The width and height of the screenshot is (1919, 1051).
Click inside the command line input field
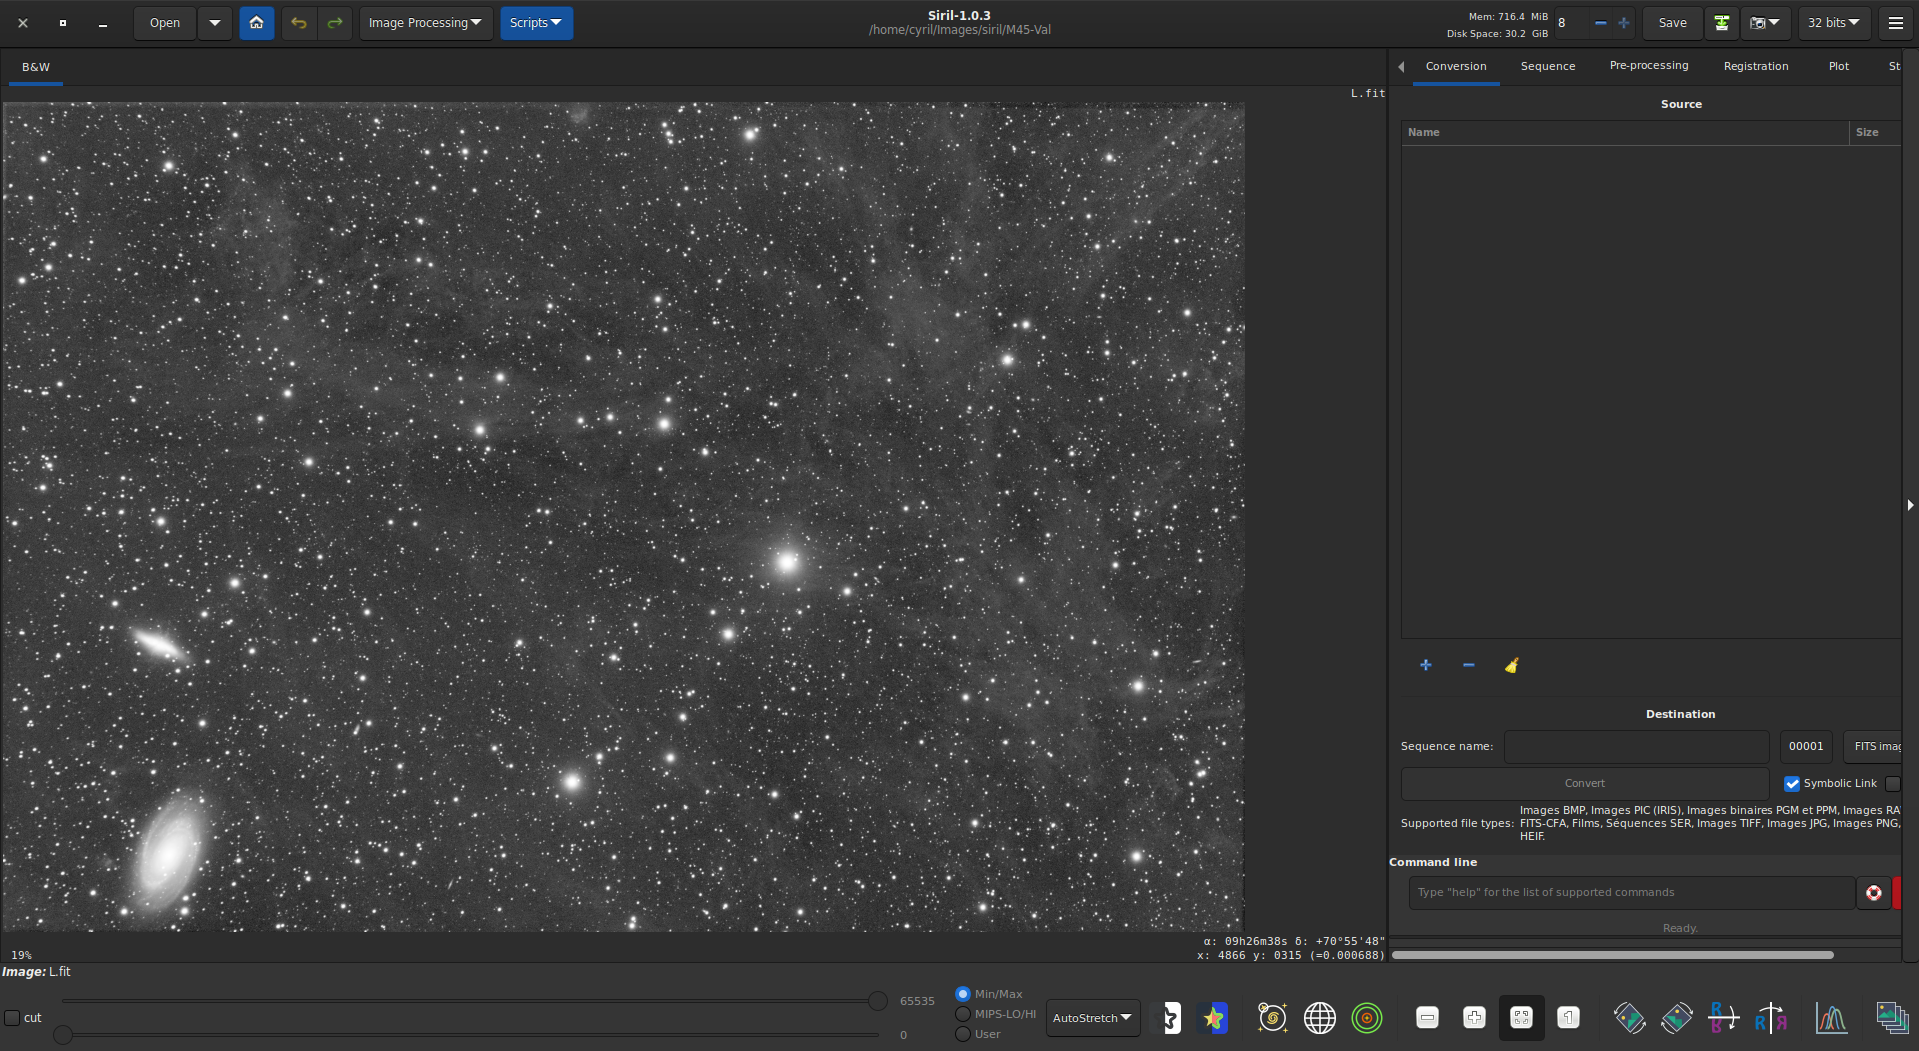(x=1620, y=892)
